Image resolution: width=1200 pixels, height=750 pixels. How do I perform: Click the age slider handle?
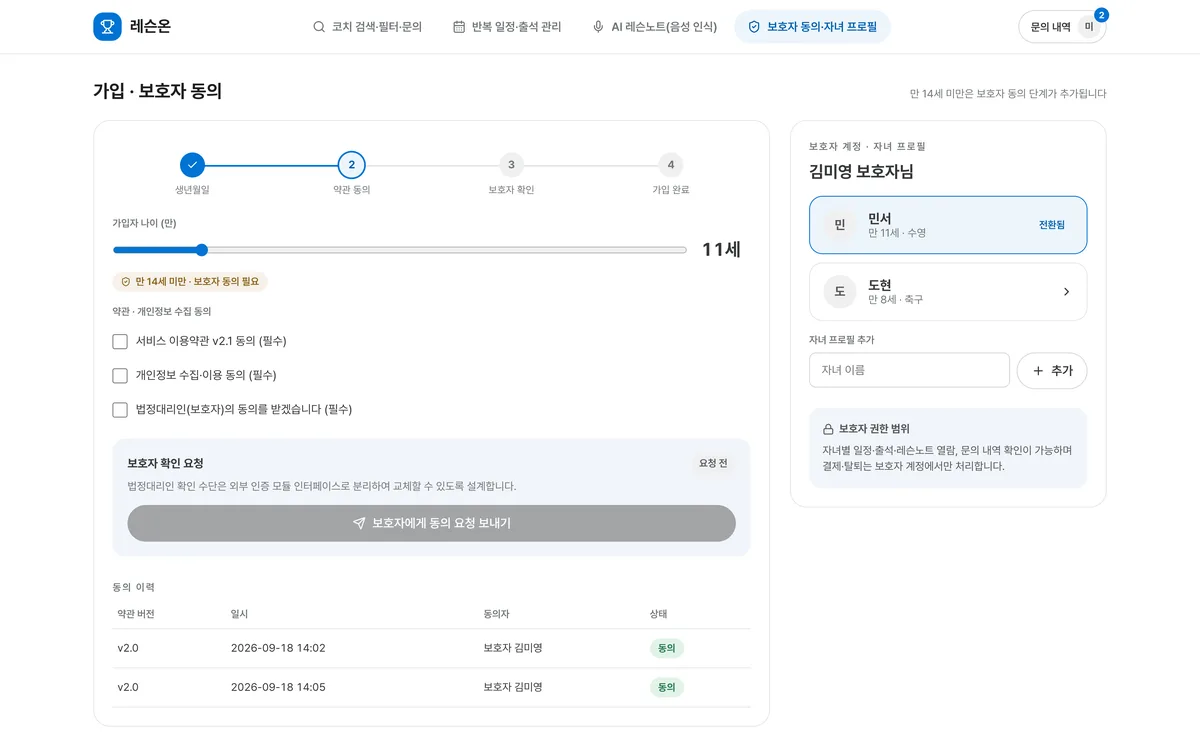point(201,250)
